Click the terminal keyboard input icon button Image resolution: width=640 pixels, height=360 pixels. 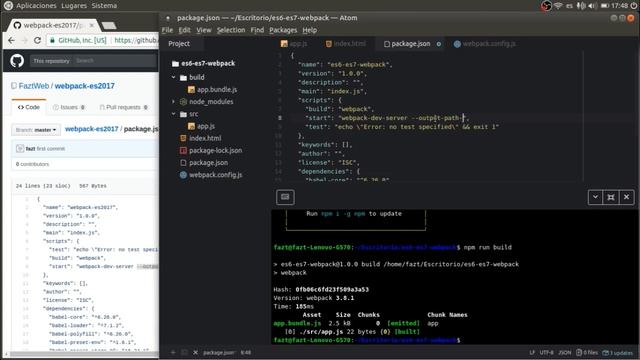285,197
